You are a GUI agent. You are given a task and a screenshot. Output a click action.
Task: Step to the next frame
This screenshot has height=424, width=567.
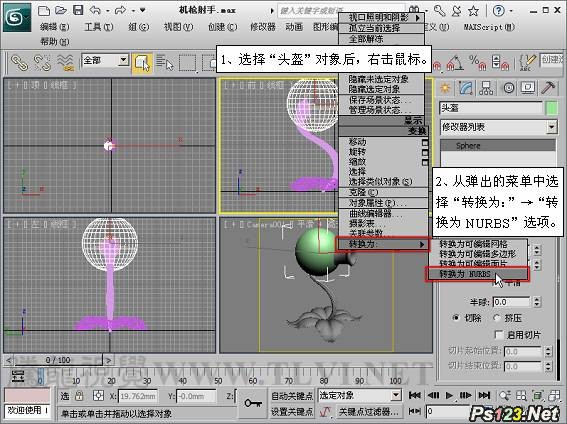click(466, 395)
